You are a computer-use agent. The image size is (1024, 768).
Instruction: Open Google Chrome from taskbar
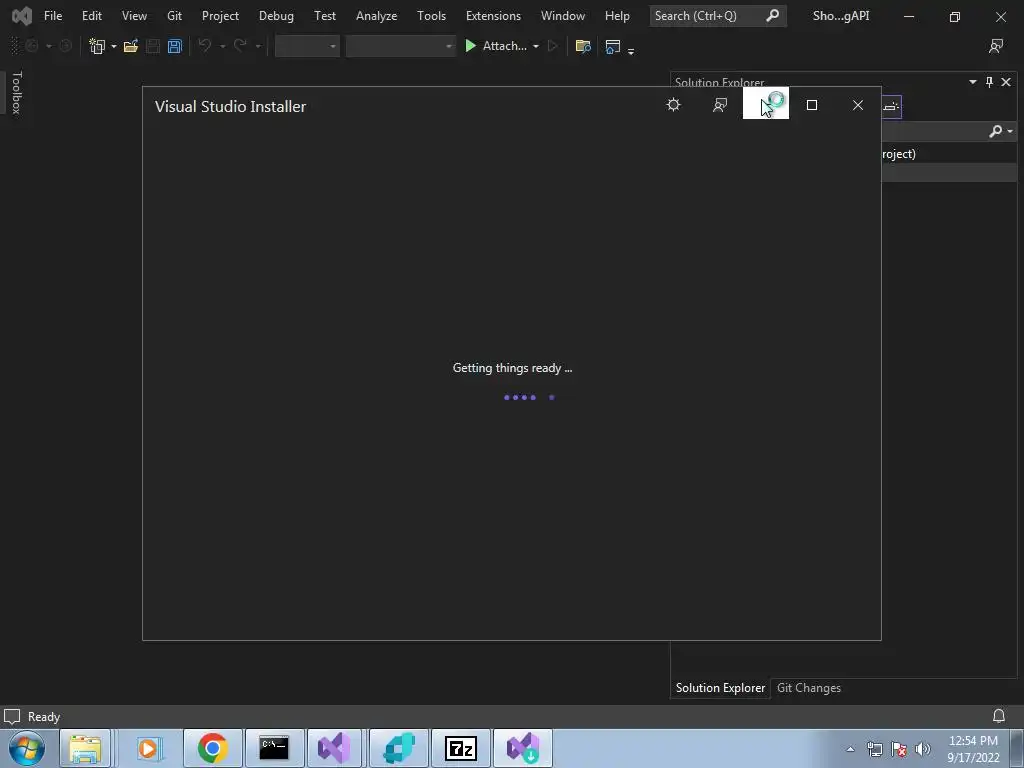pyautogui.click(x=212, y=748)
